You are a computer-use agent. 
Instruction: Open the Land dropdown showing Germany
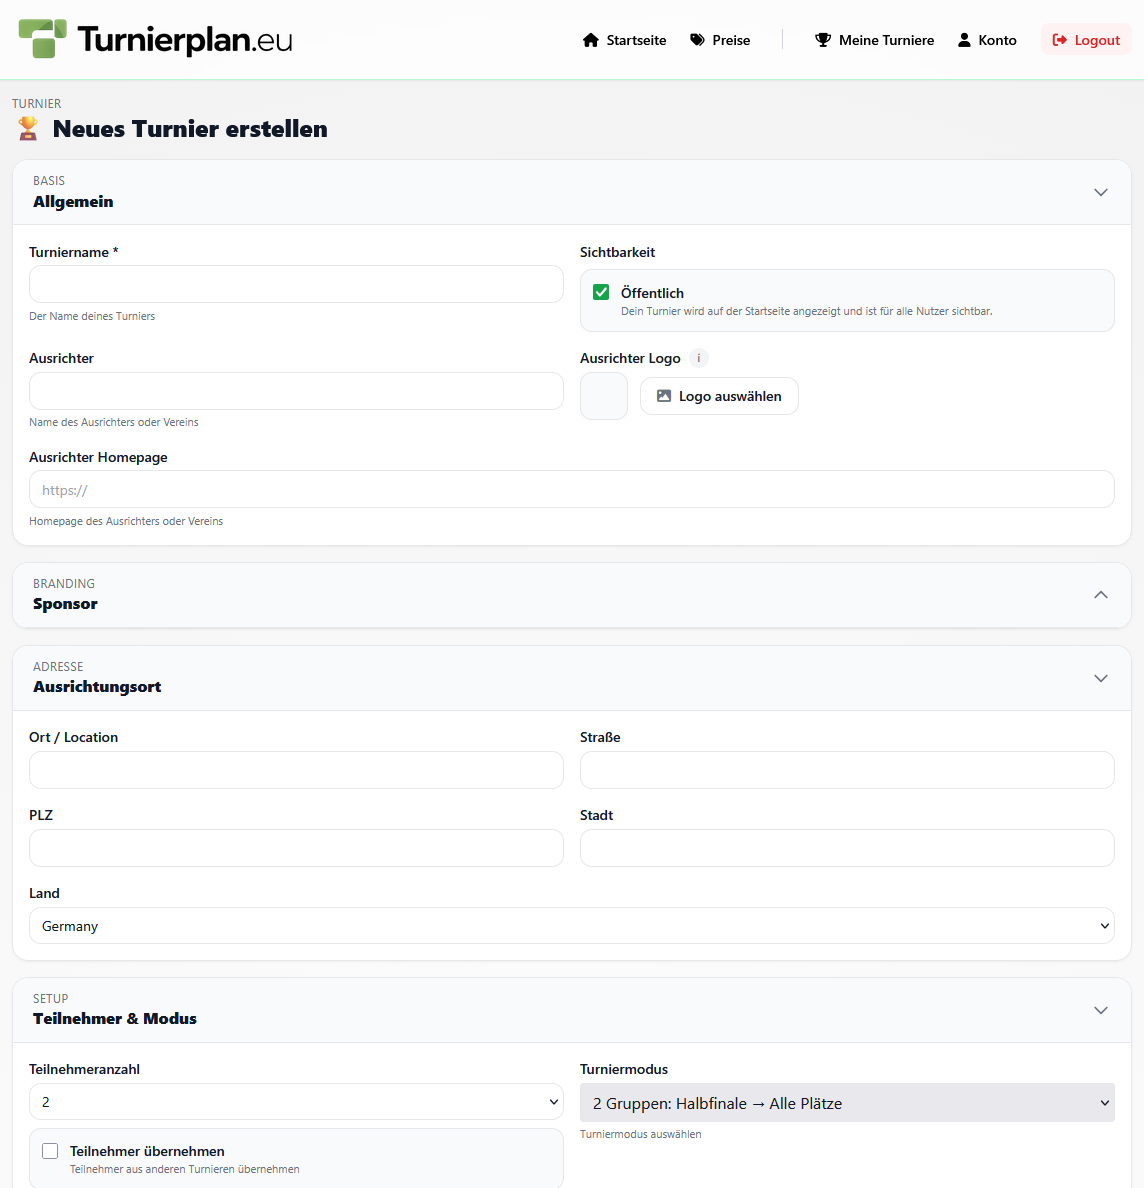(x=571, y=926)
